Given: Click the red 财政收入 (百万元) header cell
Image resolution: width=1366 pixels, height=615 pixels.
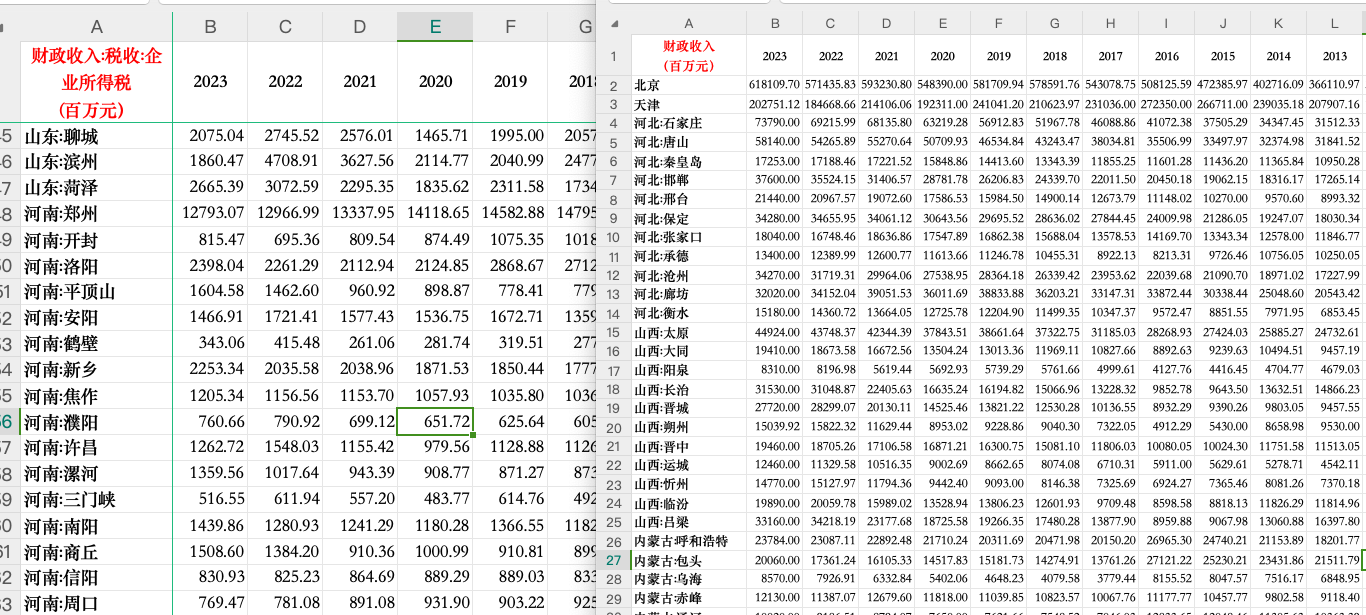Looking at the screenshot, I should pyautogui.click(x=688, y=55).
